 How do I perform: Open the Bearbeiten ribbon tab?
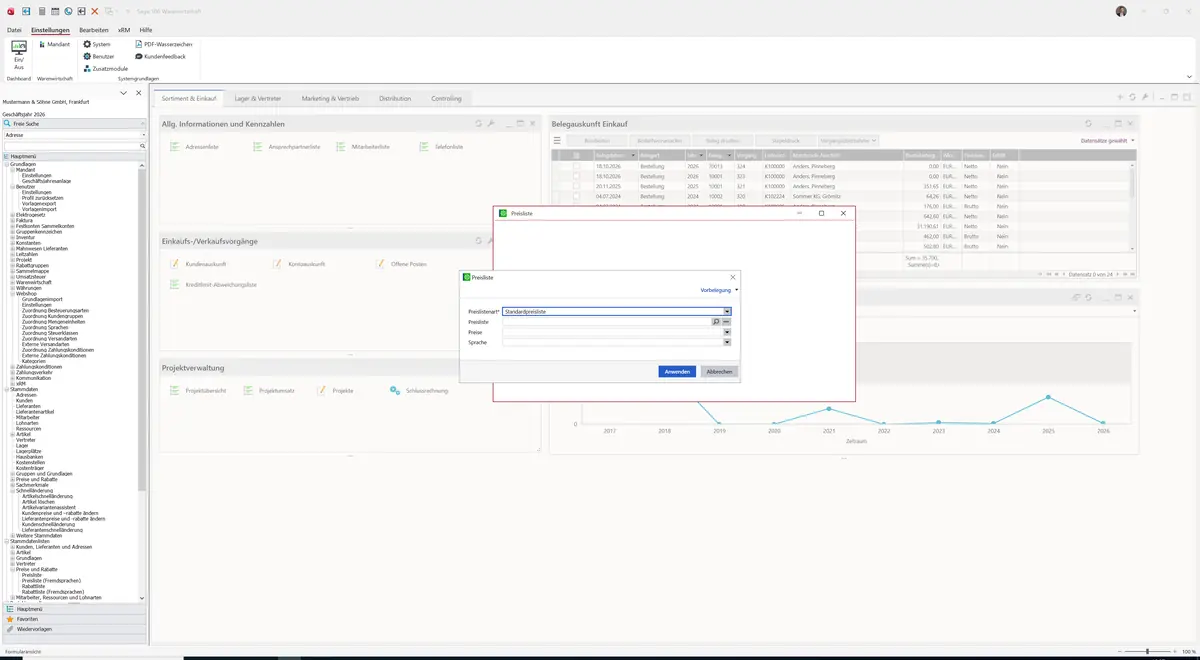point(94,30)
